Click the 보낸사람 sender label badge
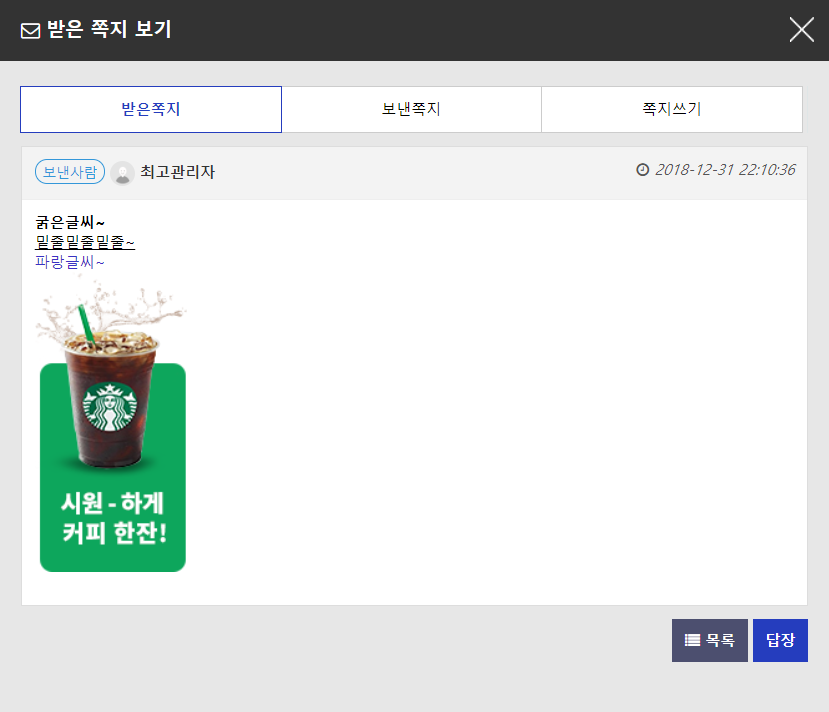Image resolution: width=829 pixels, height=712 pixels. click(x=69, y=171)
